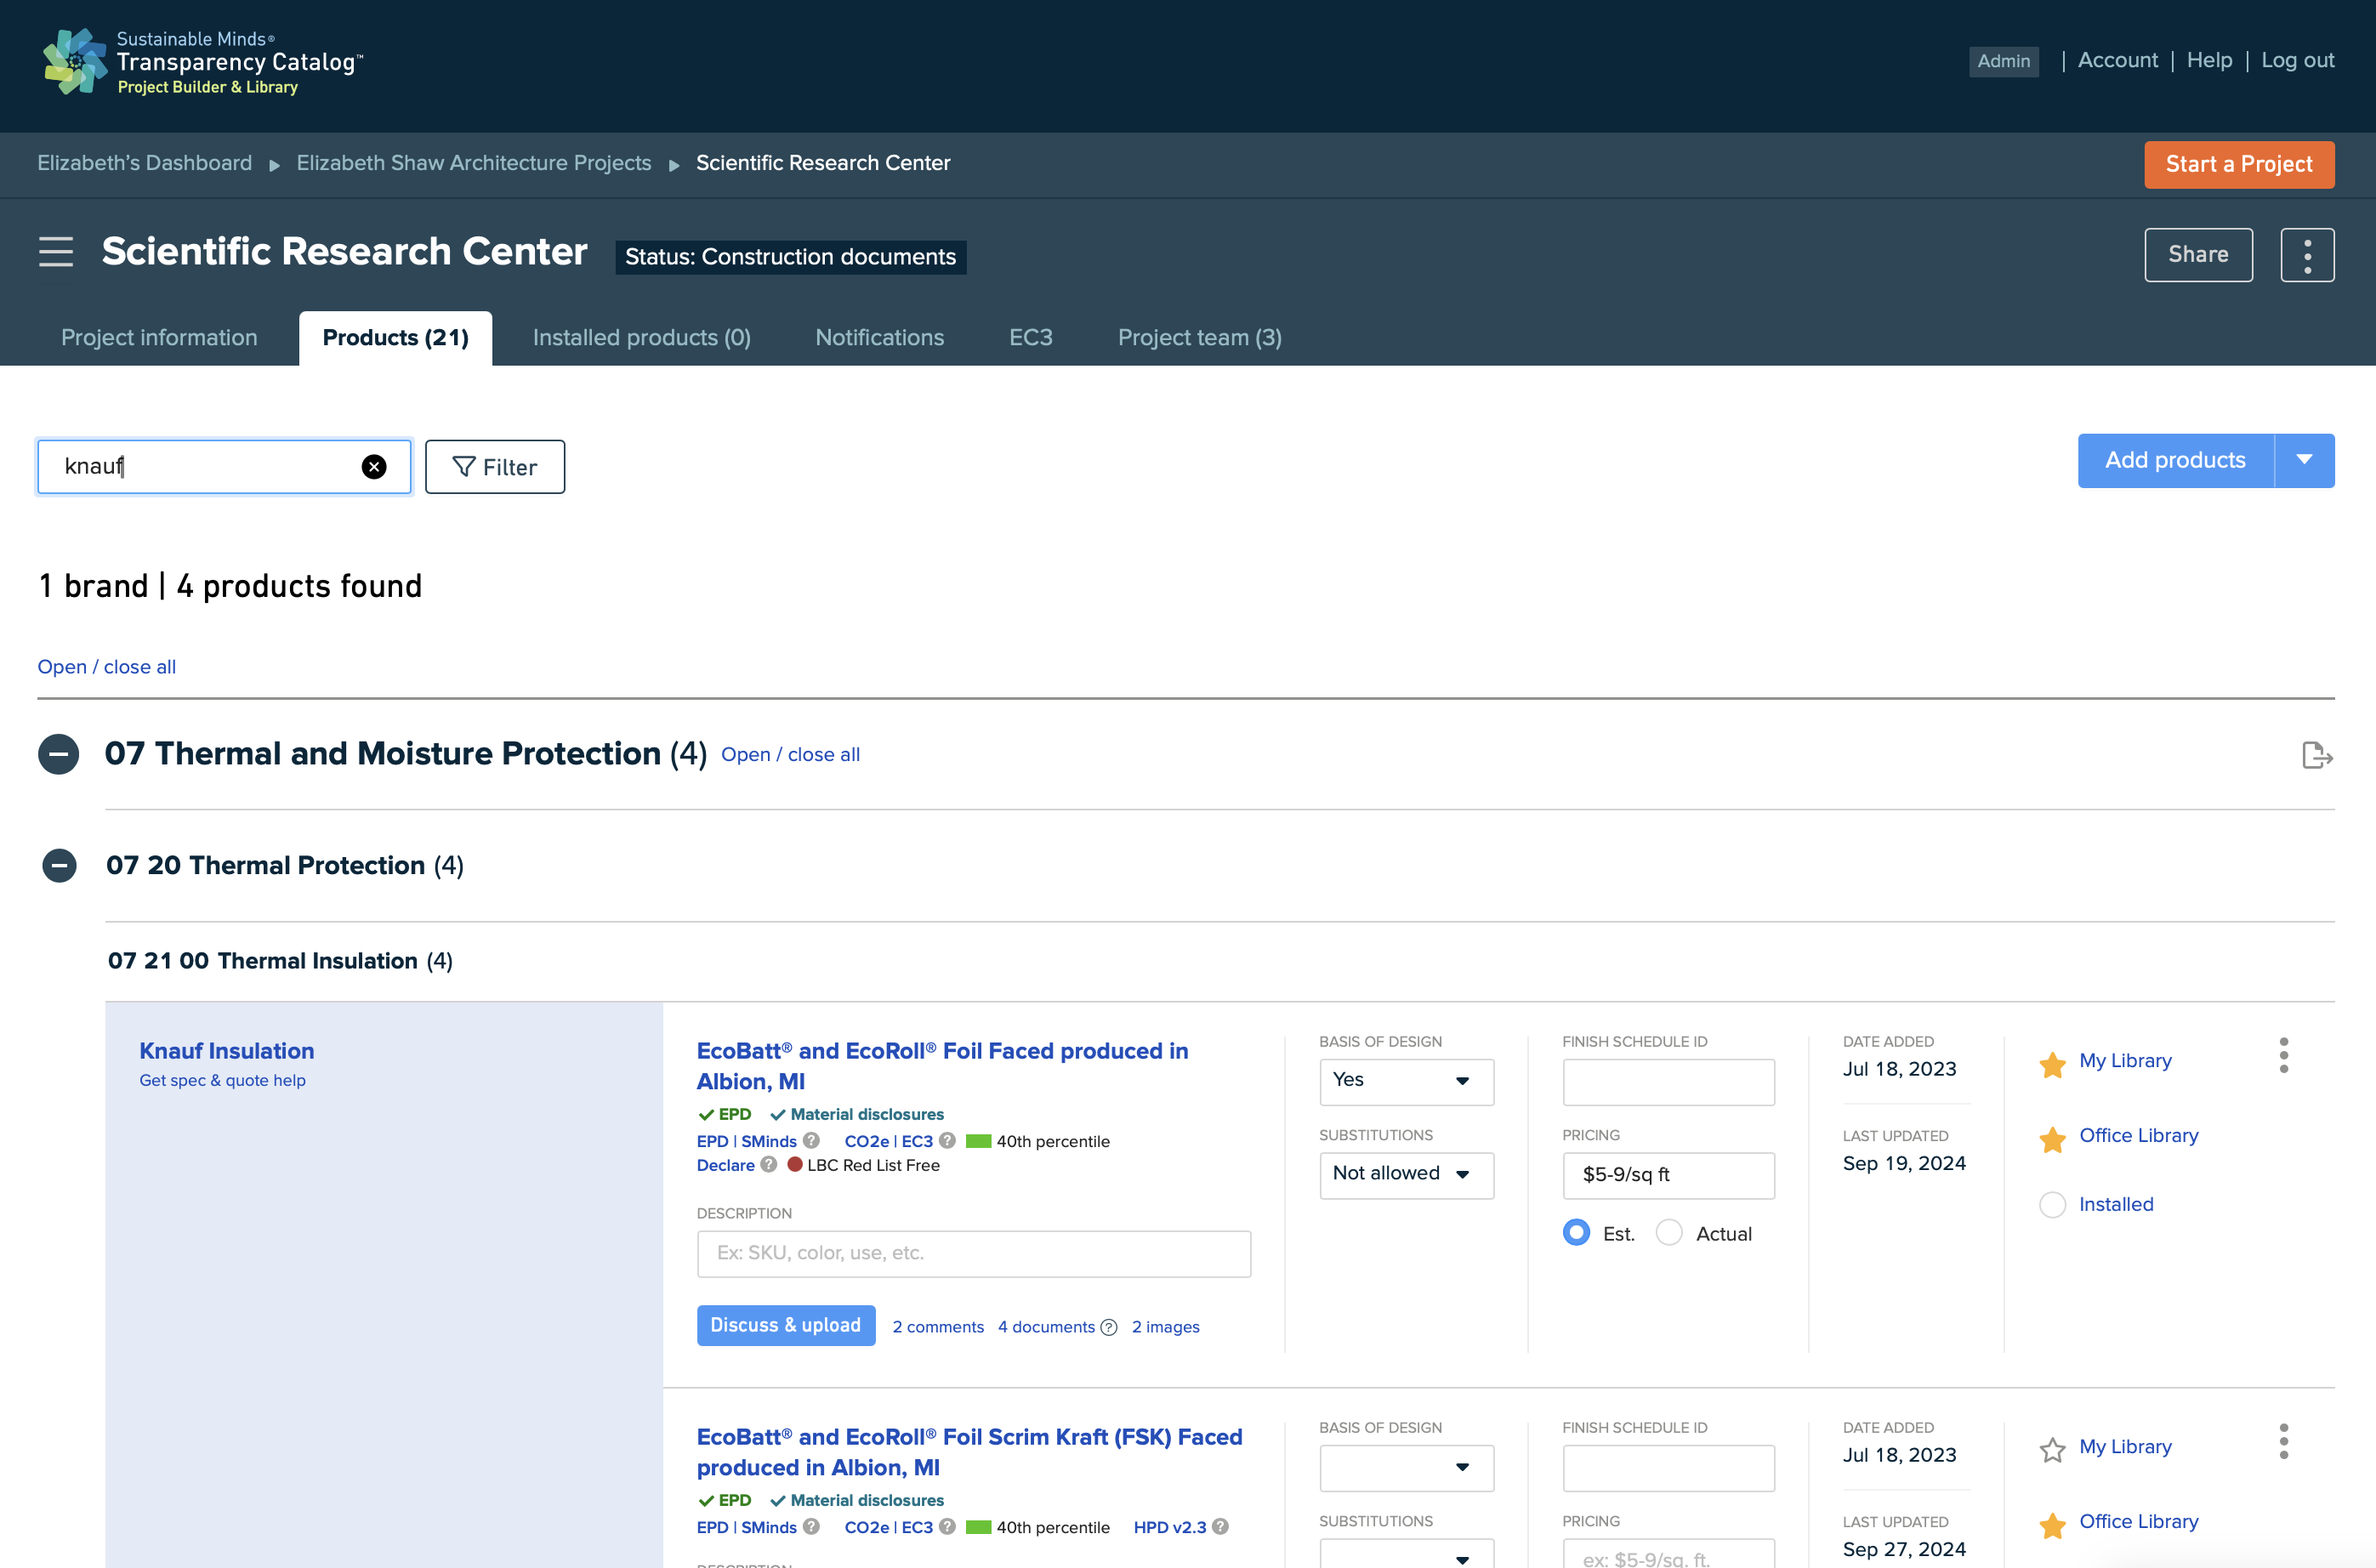The image size is (2376, 1568).
Task: Show help icon next to 4 documents
Action: (1108, 1327)
